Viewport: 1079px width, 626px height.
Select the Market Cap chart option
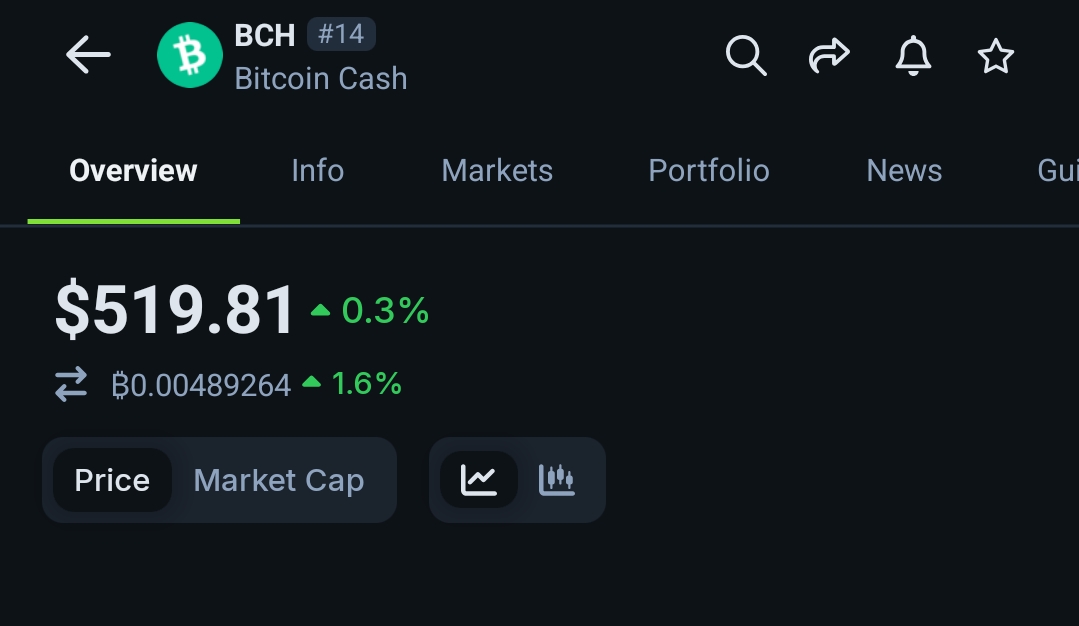(x=279, y=480)
